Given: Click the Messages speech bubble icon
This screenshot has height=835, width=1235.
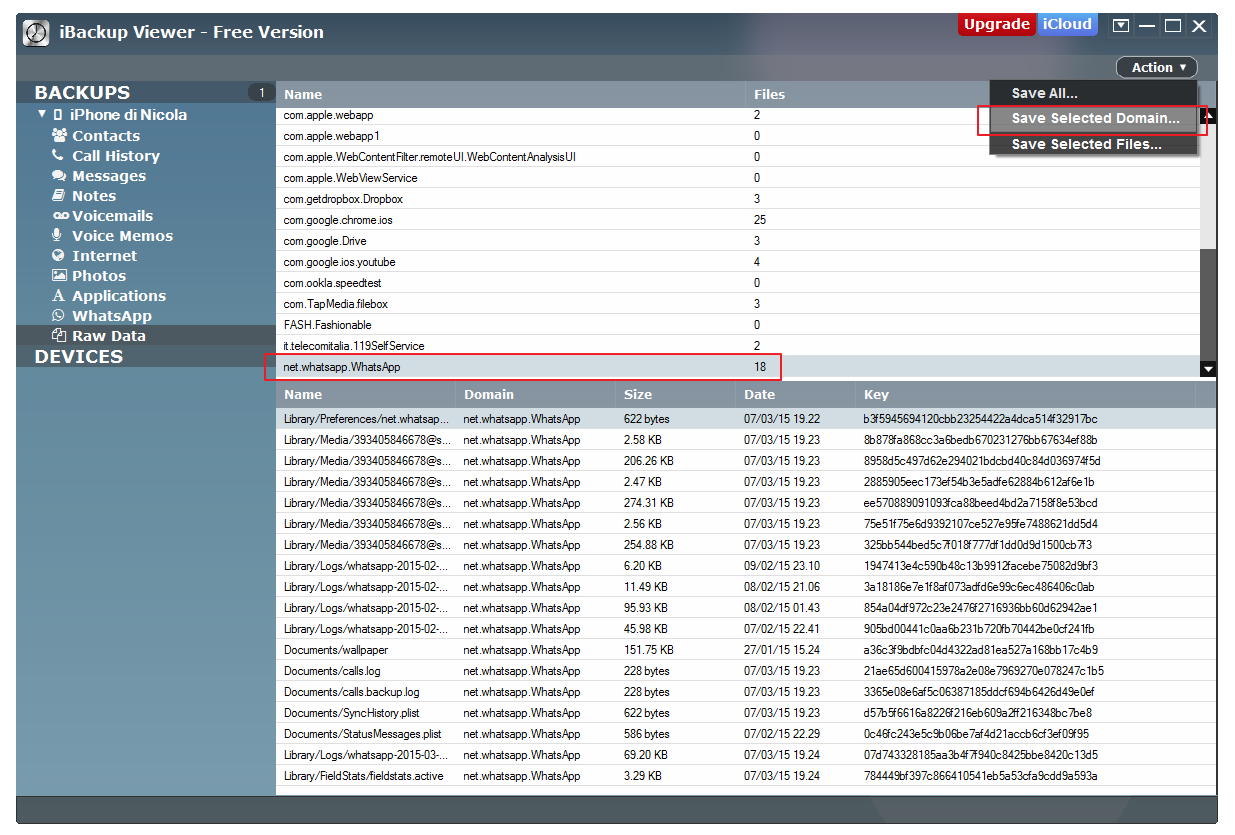Looking at the screenshot, I should [x=59, y=175].
